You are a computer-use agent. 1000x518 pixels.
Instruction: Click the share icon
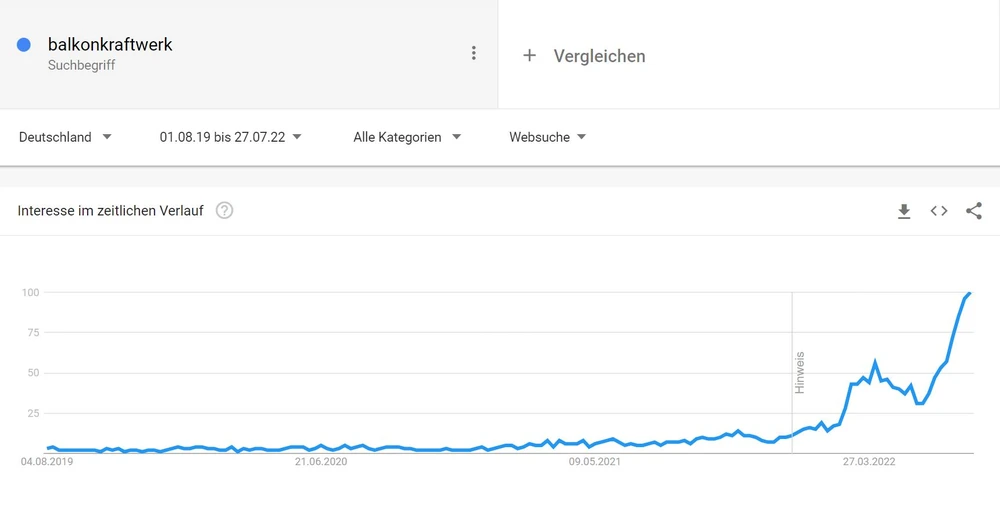pos(974,211)
